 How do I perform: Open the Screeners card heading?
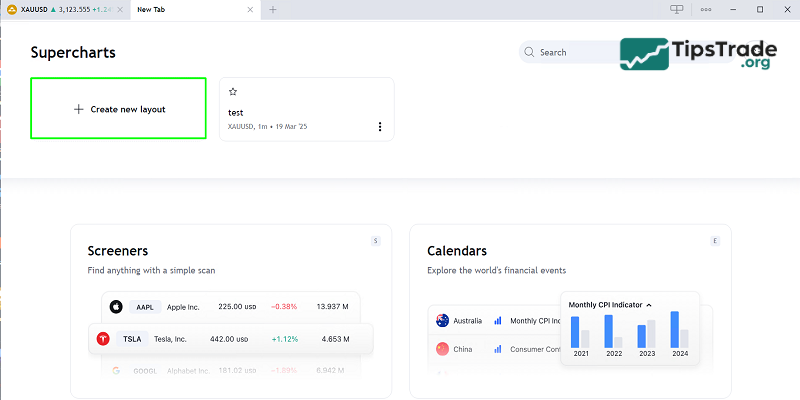point(118,251)
